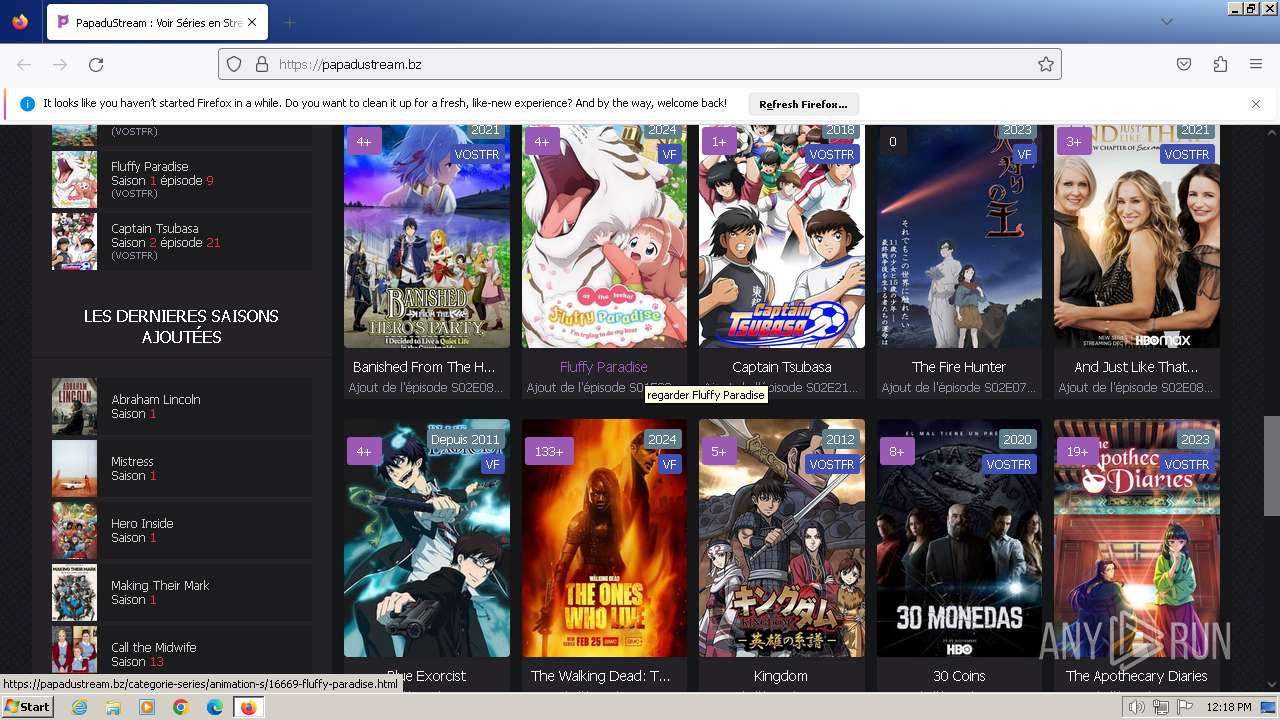Go forward with the forward arrow
1280x720 pixels.
point(60,64)
